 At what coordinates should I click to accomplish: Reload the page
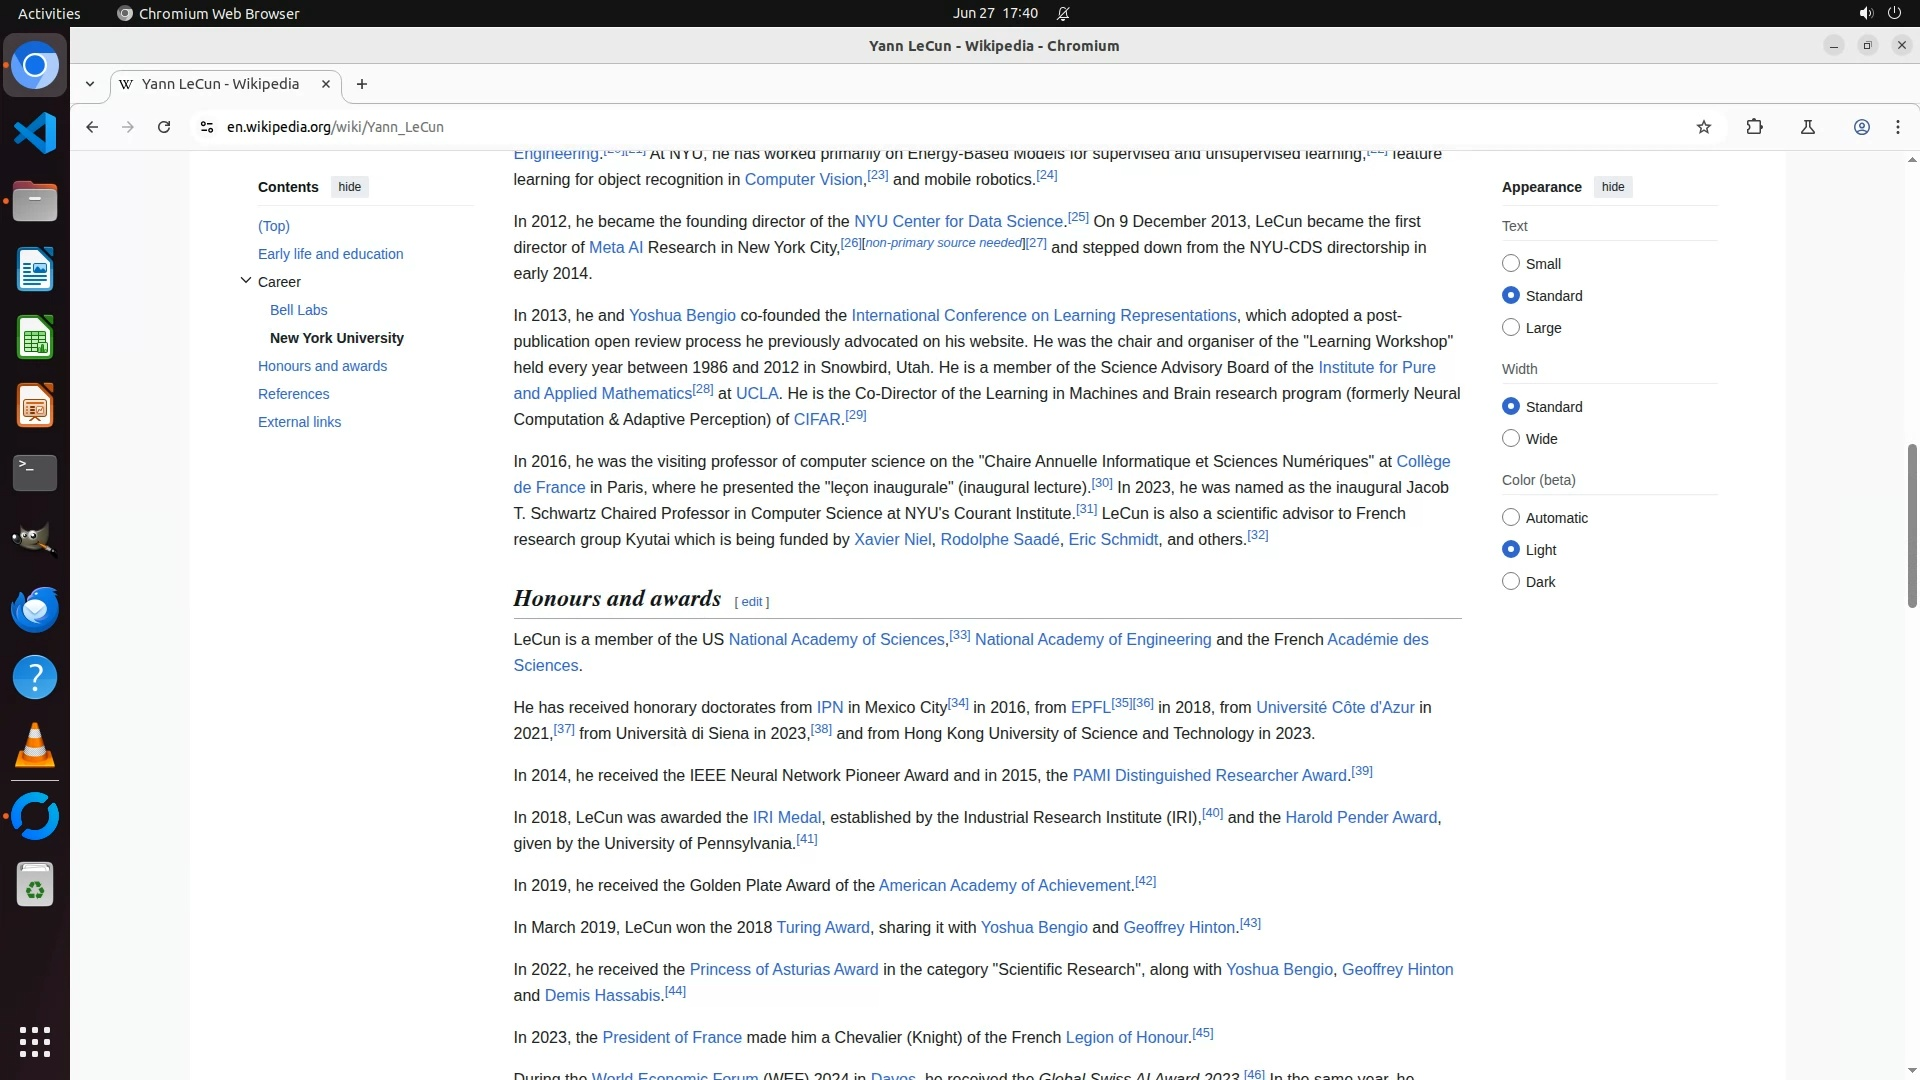point(164,127)
